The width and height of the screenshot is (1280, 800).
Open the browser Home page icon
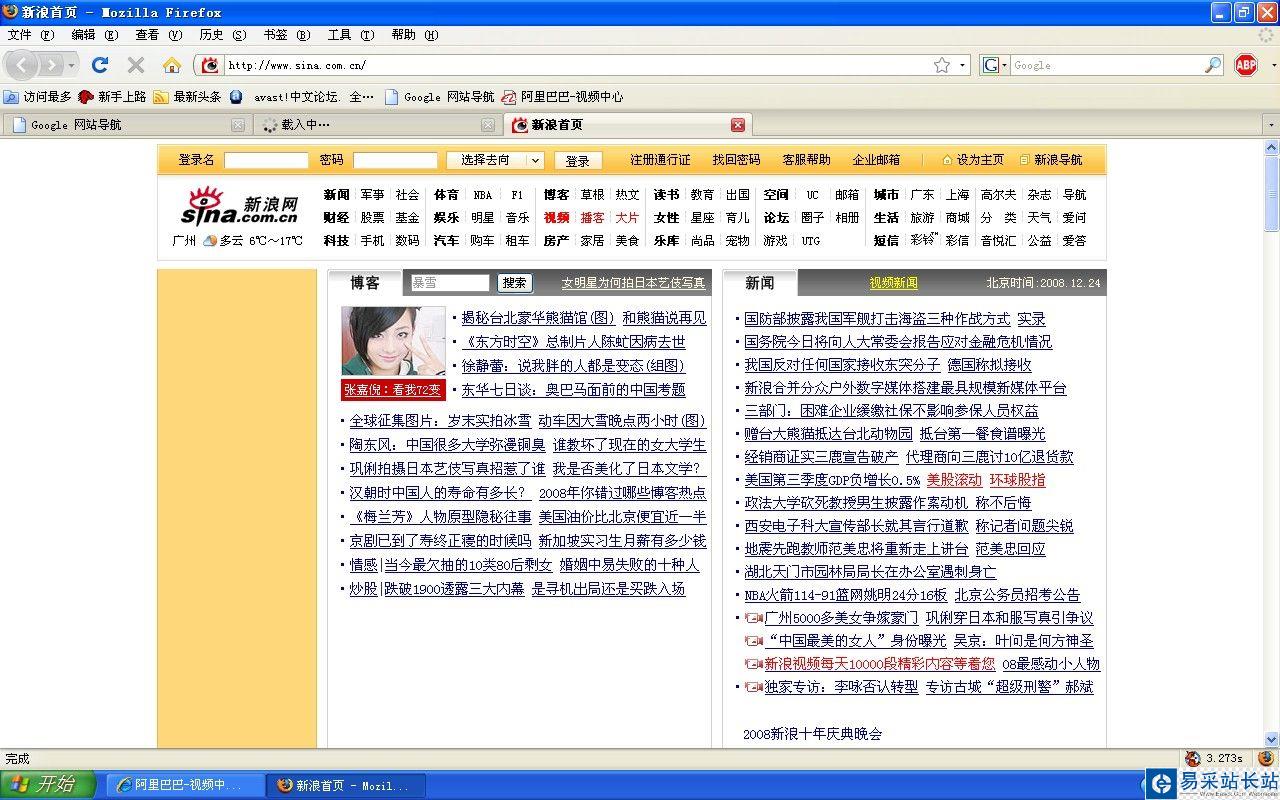[172, 65]
